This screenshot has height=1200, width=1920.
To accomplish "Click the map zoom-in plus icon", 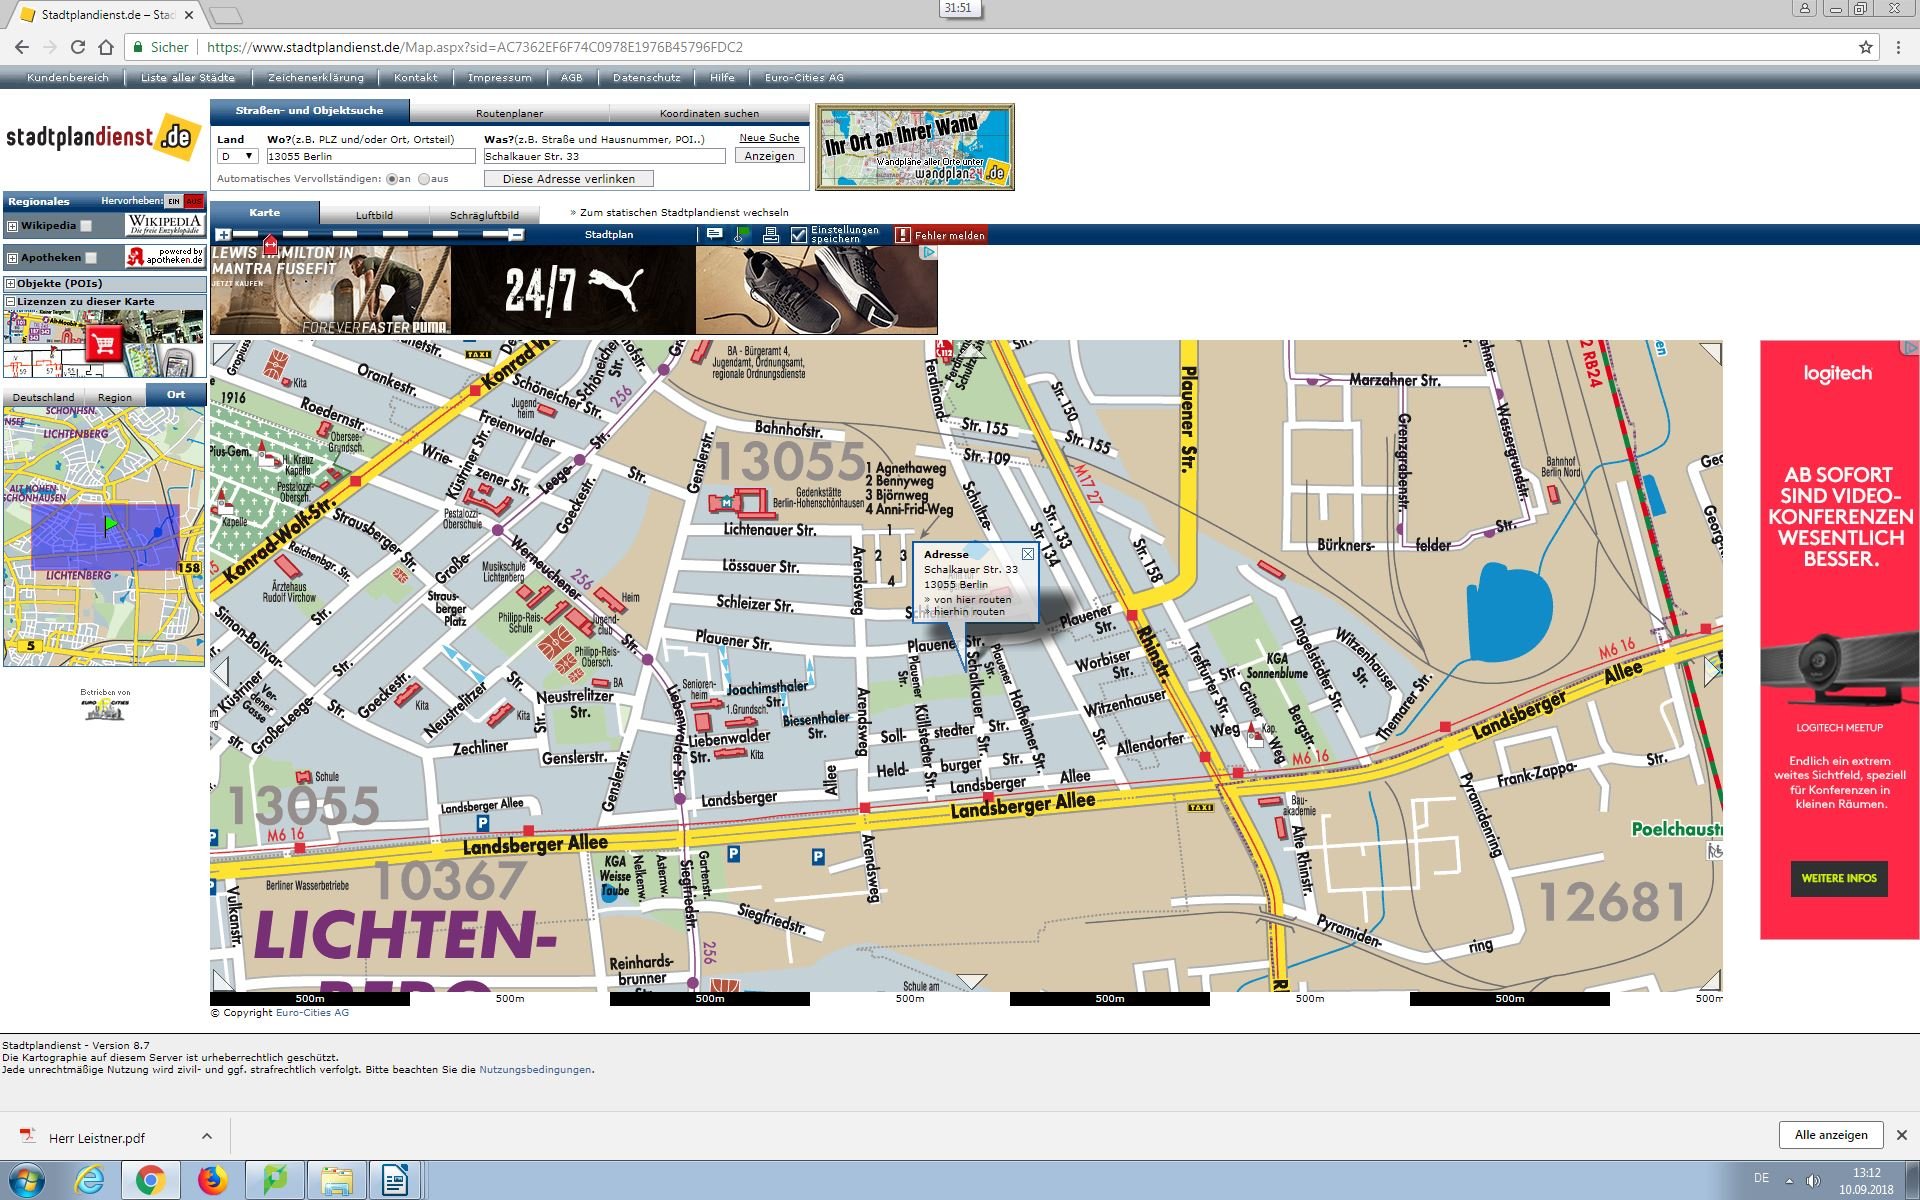I will (223, 235).
